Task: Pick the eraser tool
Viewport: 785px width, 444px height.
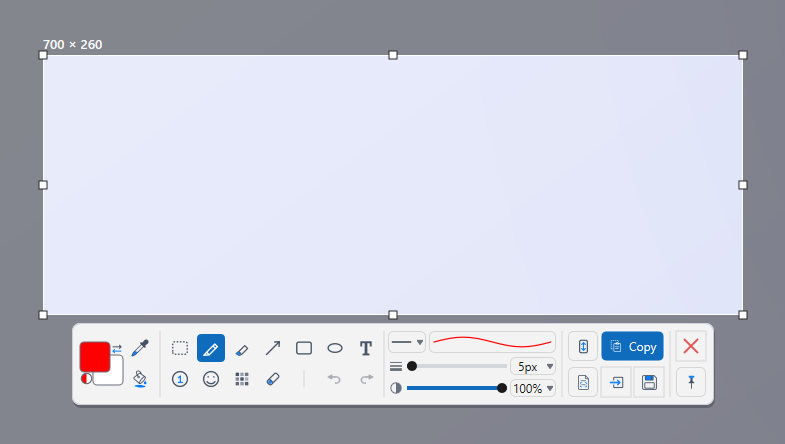Action: point(273,379)
